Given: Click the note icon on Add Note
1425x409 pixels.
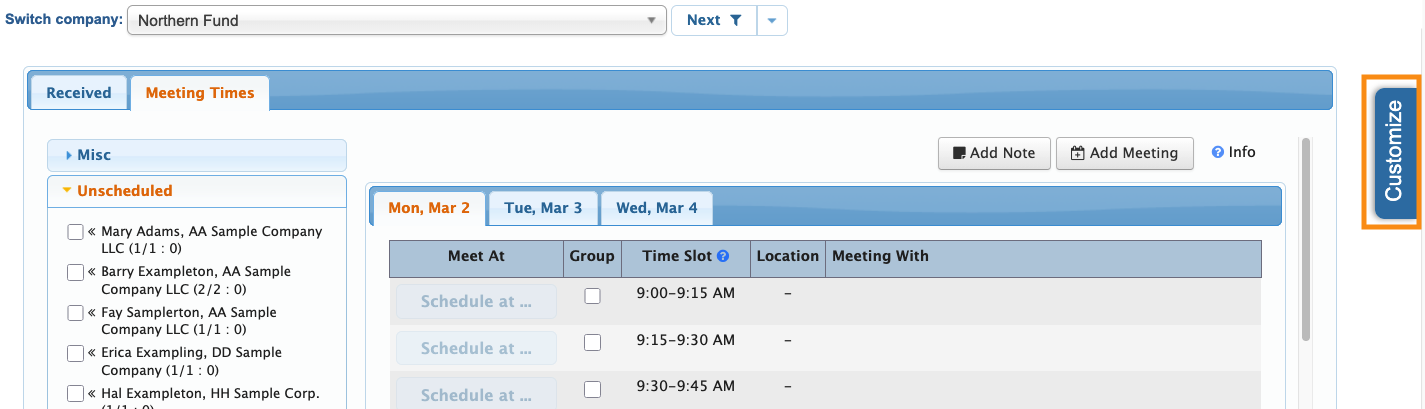Looking at the screenshot, I should click(x=959, y=153).
